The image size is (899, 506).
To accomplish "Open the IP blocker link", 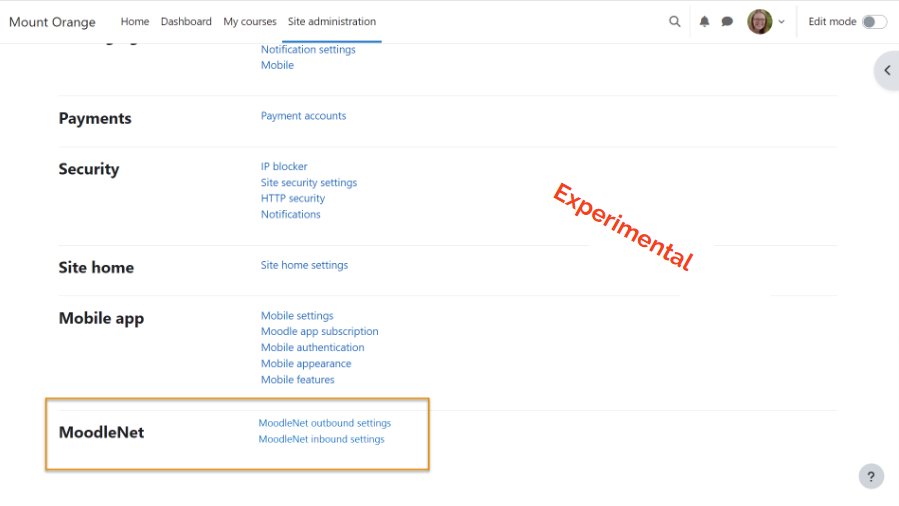I will tap(284, 167).
